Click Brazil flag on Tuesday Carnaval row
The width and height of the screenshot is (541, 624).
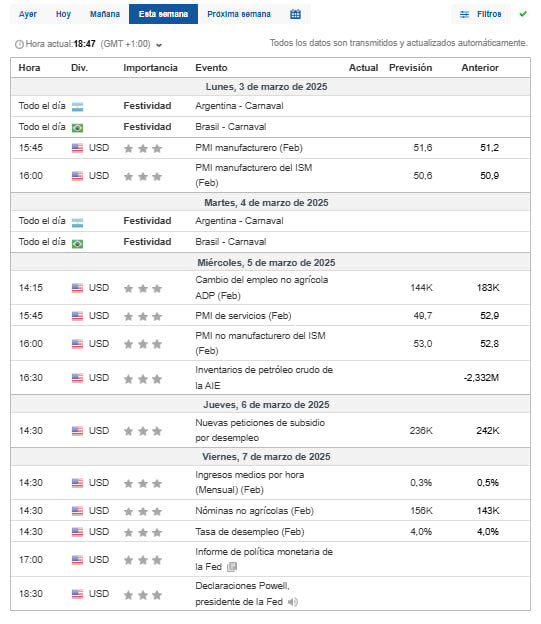click(x=78, y=243)
